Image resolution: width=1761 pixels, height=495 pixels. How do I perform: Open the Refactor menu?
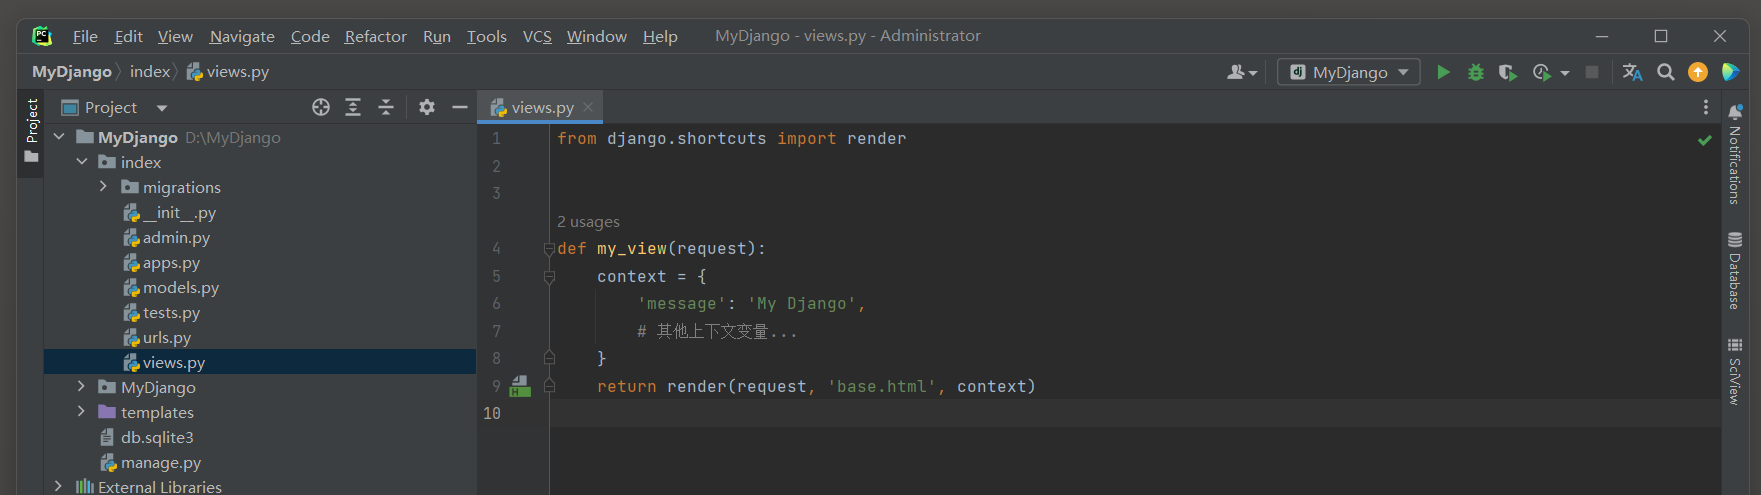coord(376,36)
